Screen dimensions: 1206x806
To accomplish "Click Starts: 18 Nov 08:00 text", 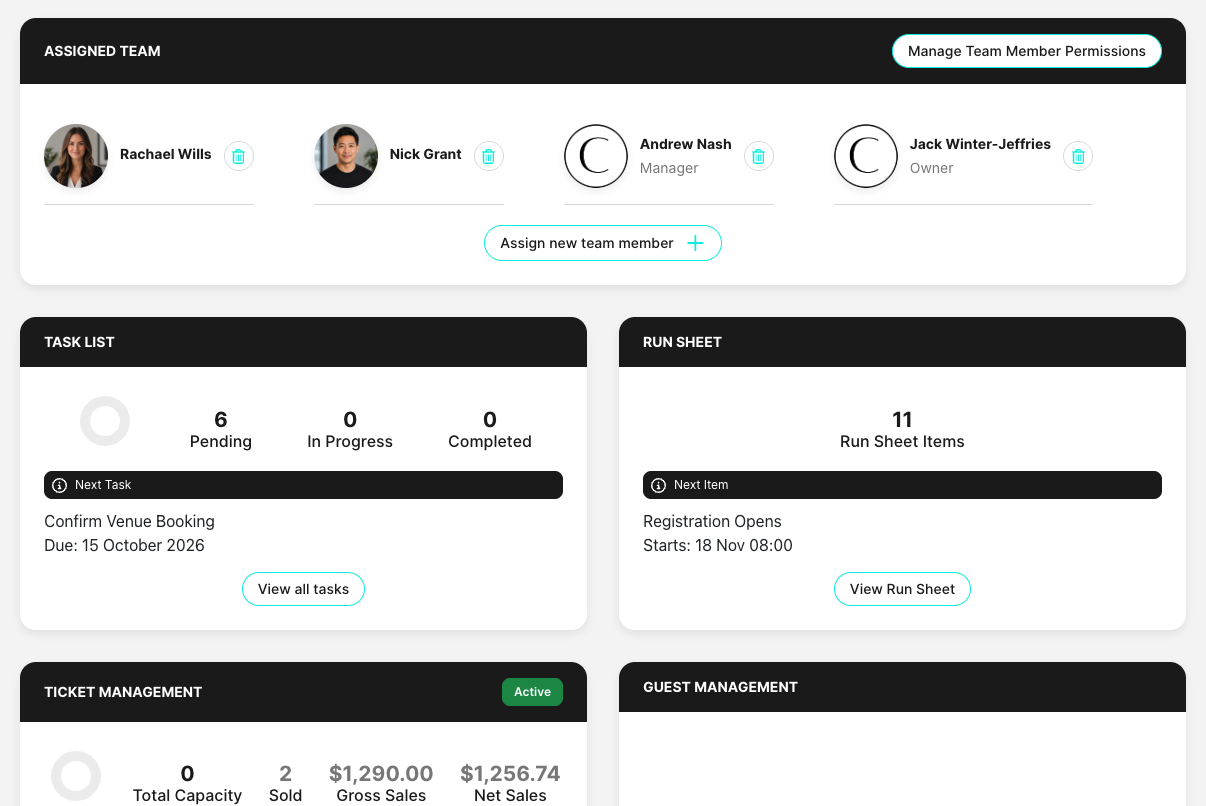I will [718, 545].
